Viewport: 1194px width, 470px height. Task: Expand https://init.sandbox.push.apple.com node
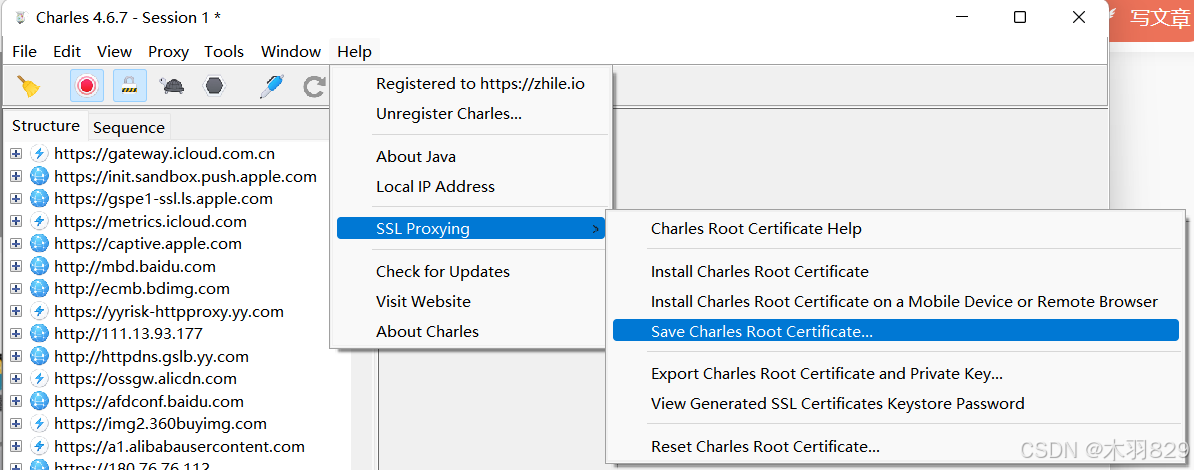15,177
